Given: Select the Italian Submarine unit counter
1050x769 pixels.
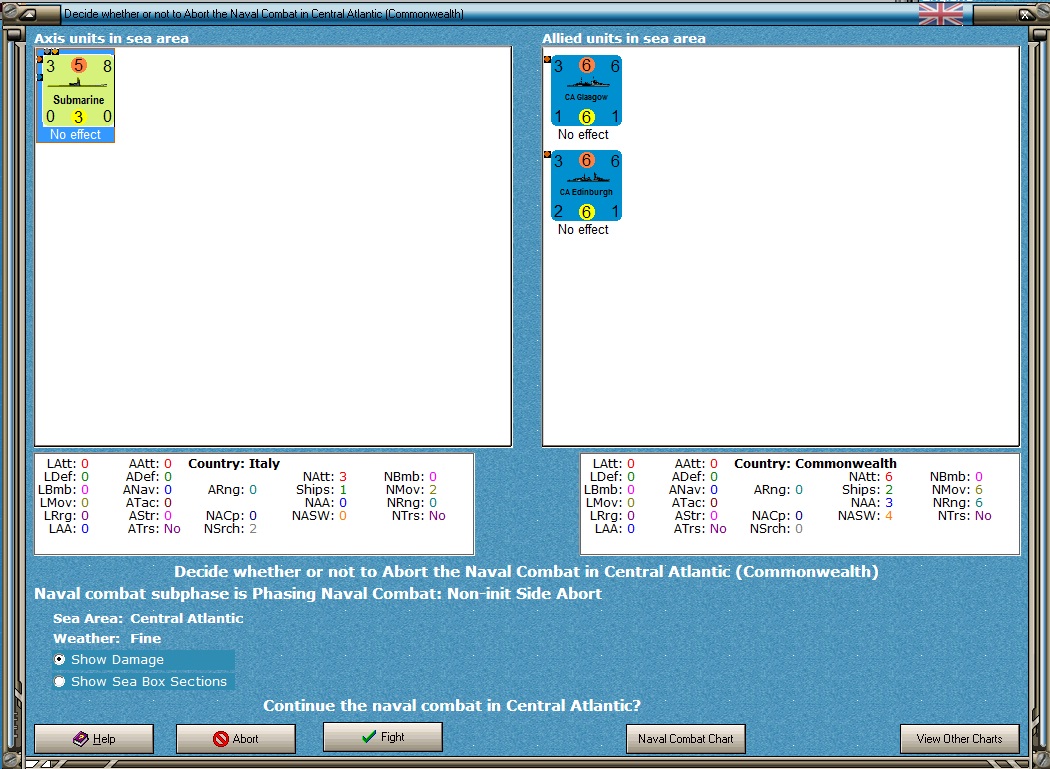Looking at the screenshot, I should pyautogui.click(x=78, y=91).
